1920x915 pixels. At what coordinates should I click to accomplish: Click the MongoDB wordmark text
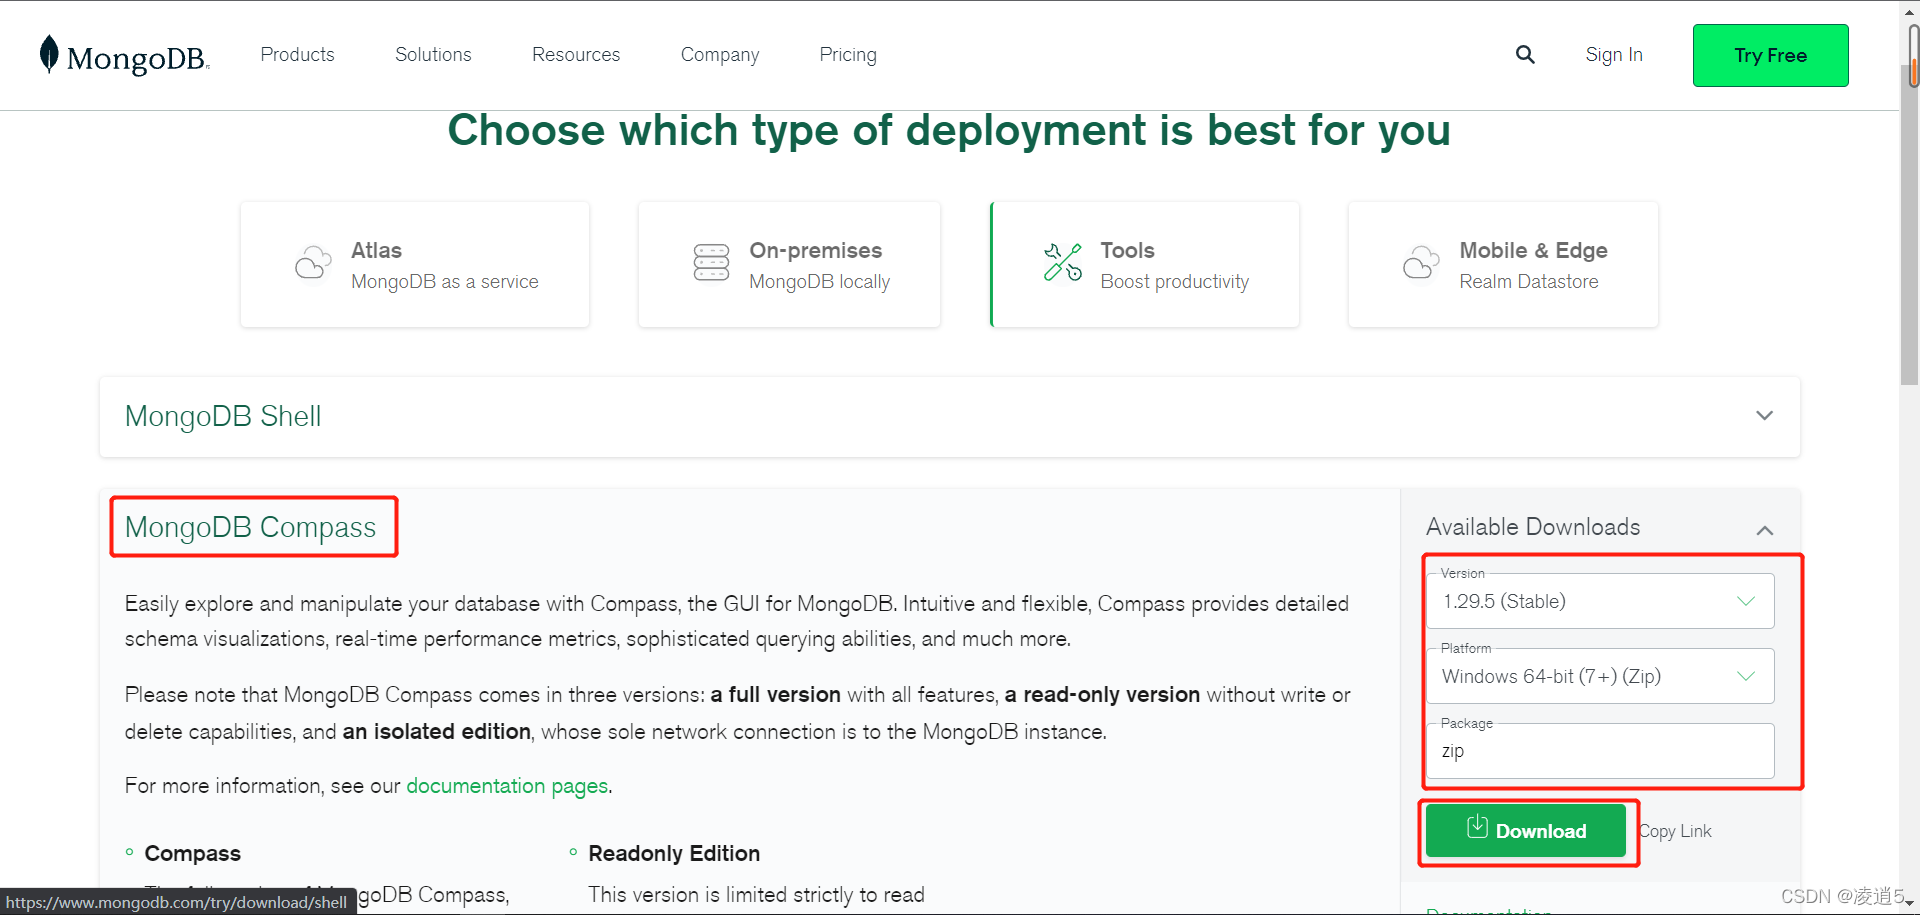[x=138, y=59]
